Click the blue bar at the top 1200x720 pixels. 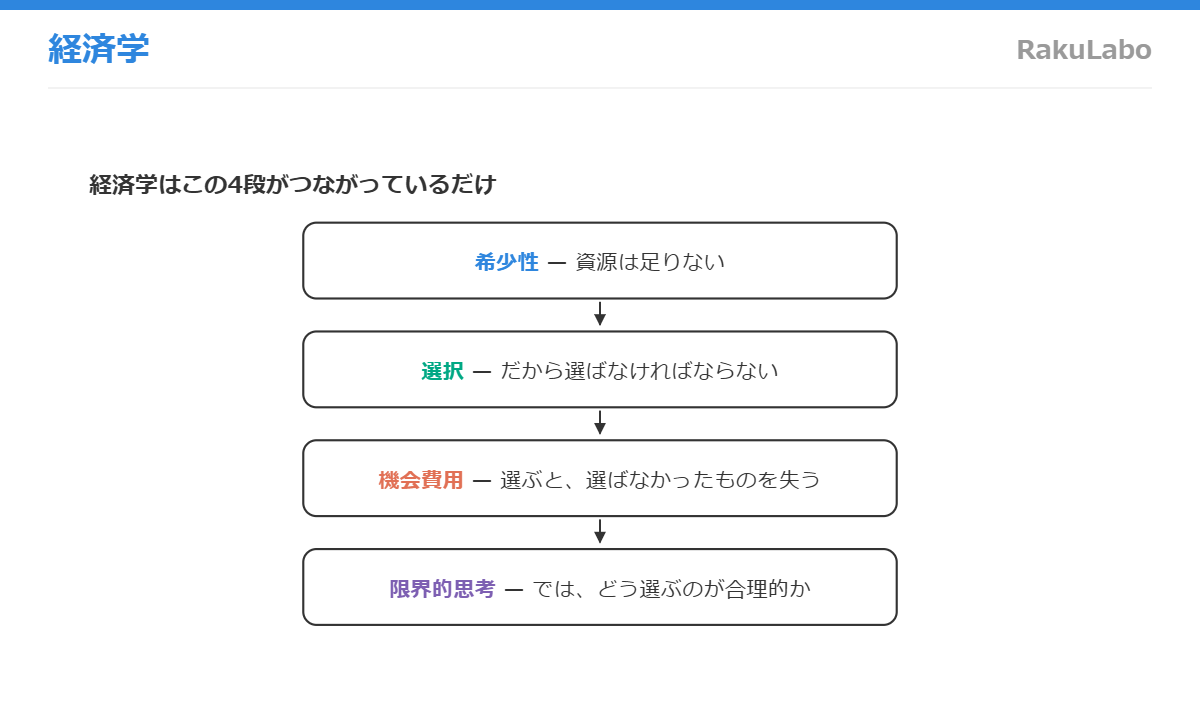[x=600, y=5]
